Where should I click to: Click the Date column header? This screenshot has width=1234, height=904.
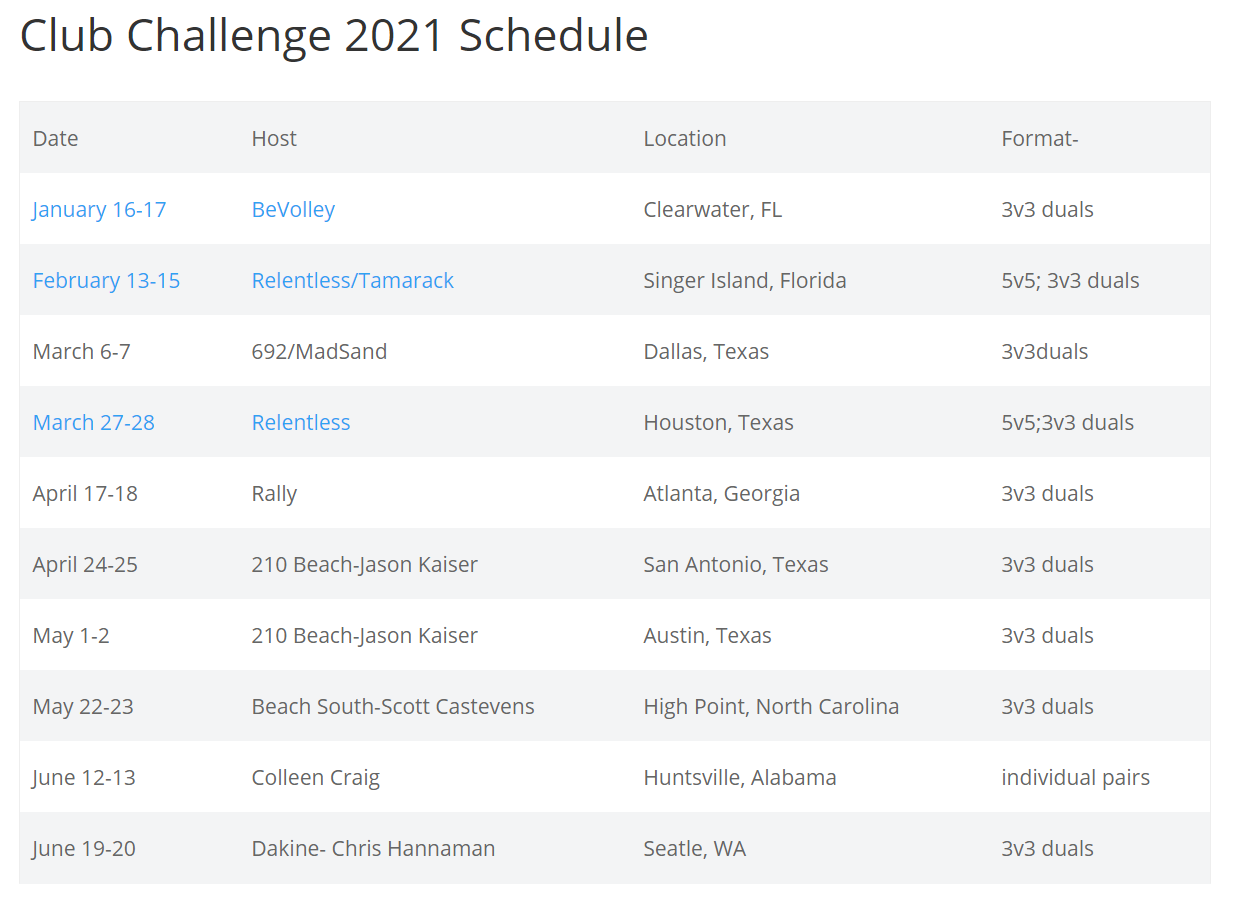coord(55,138)
